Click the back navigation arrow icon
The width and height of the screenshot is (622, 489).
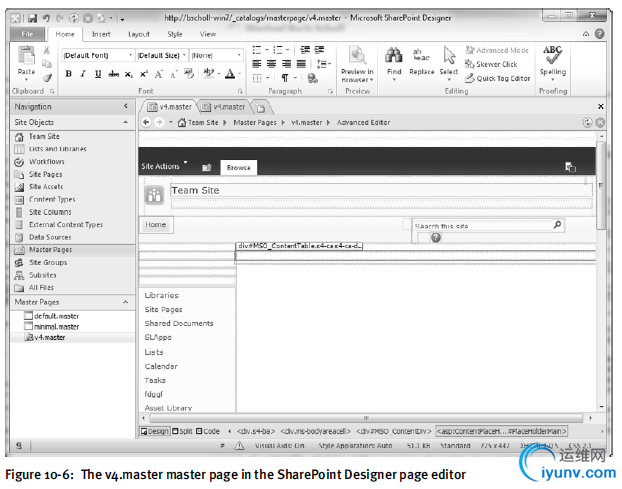click(x=146, y=122)
